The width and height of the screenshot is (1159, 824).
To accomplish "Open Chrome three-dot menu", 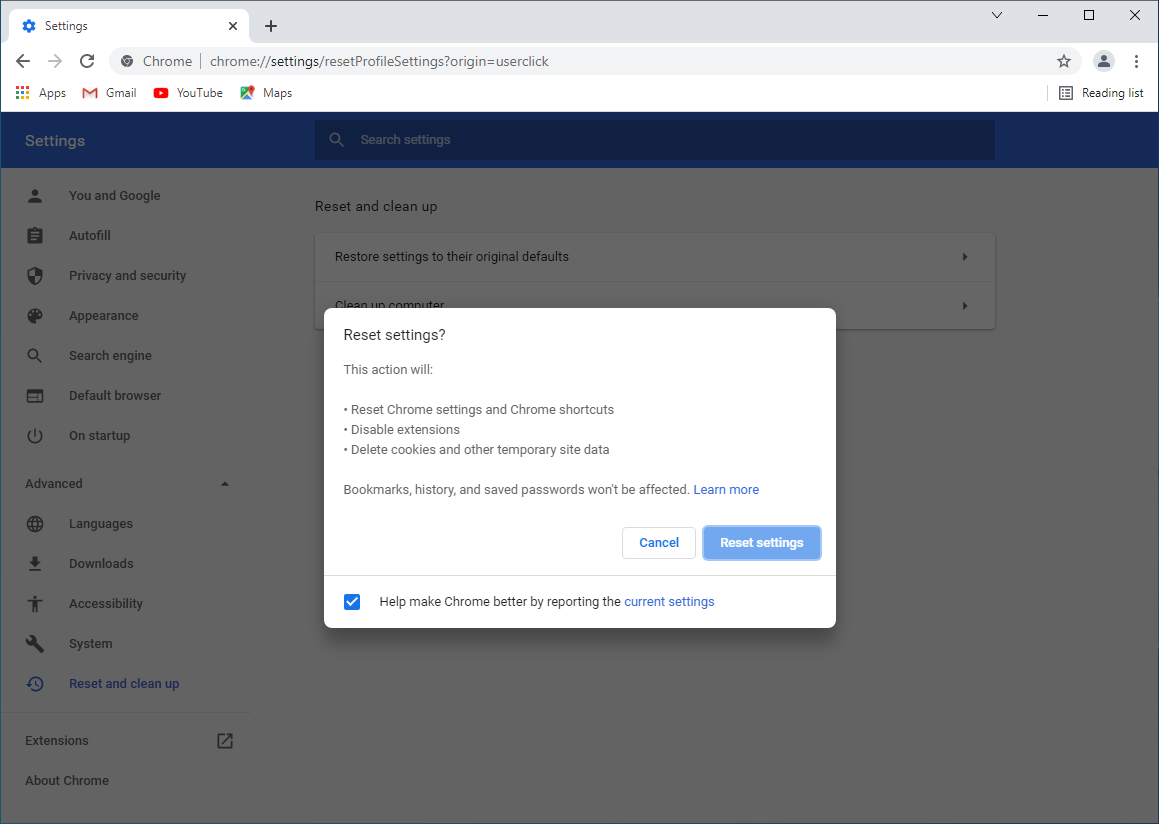I will click(1137, 61).
